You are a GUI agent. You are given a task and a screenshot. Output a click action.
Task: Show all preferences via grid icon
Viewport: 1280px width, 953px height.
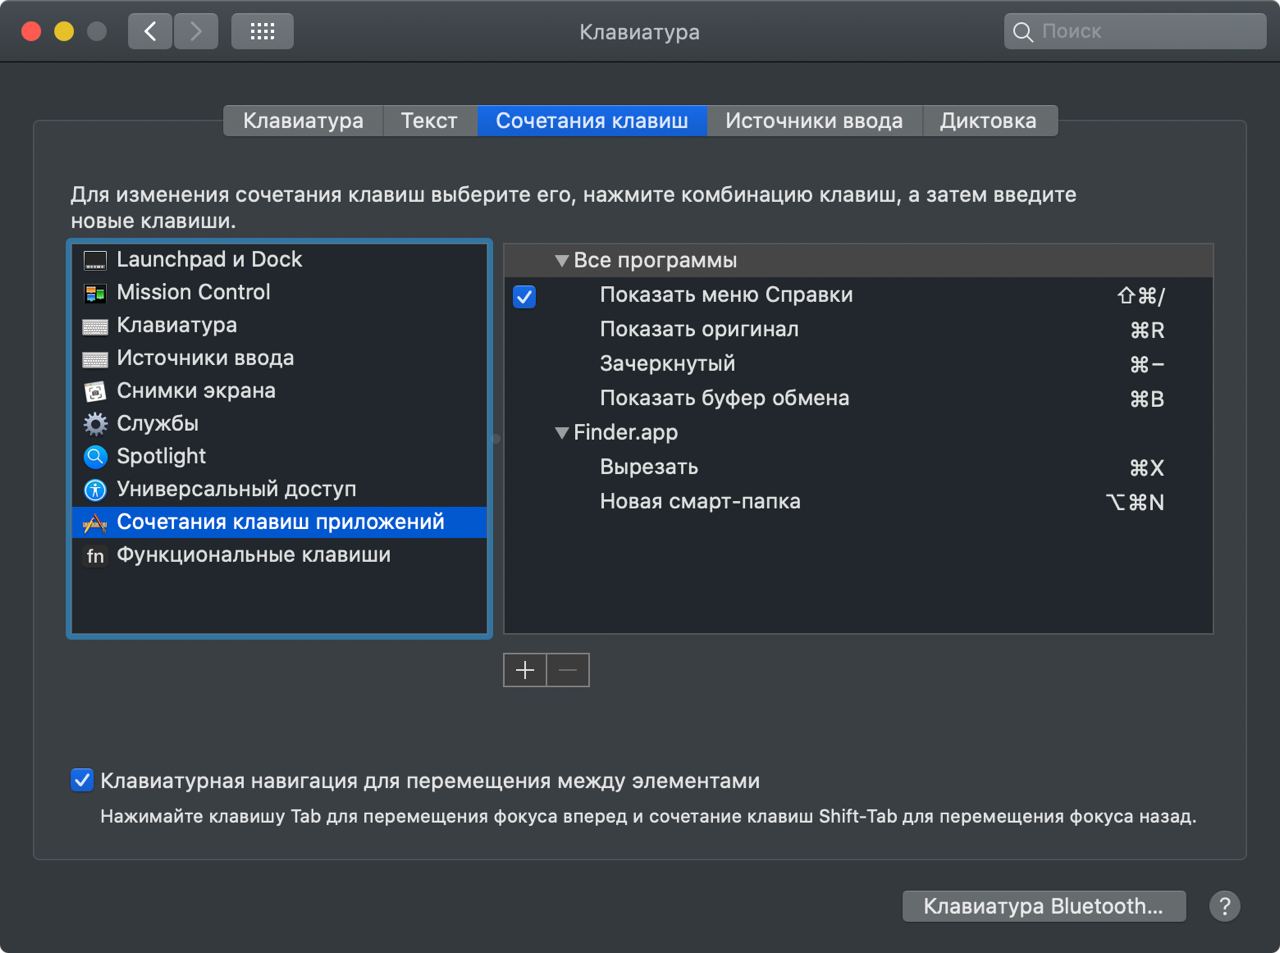(x=262, y=31)
